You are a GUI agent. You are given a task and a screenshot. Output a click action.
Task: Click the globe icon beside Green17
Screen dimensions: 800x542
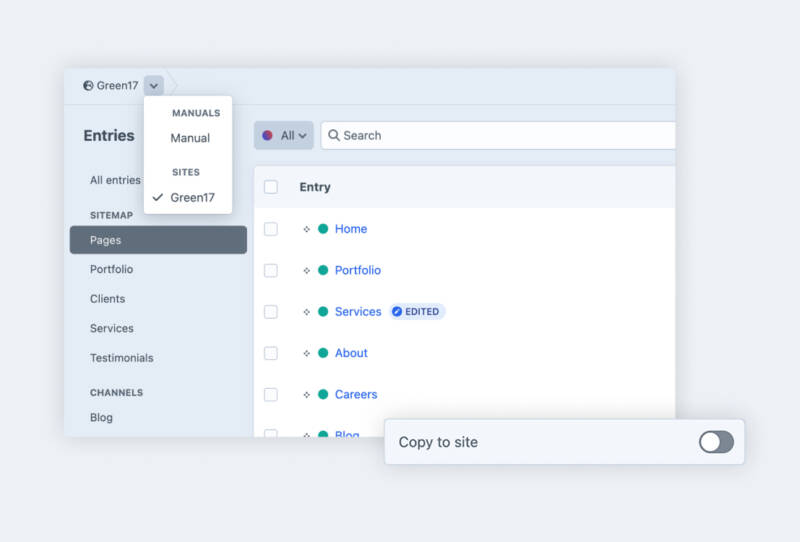[89, 86]
